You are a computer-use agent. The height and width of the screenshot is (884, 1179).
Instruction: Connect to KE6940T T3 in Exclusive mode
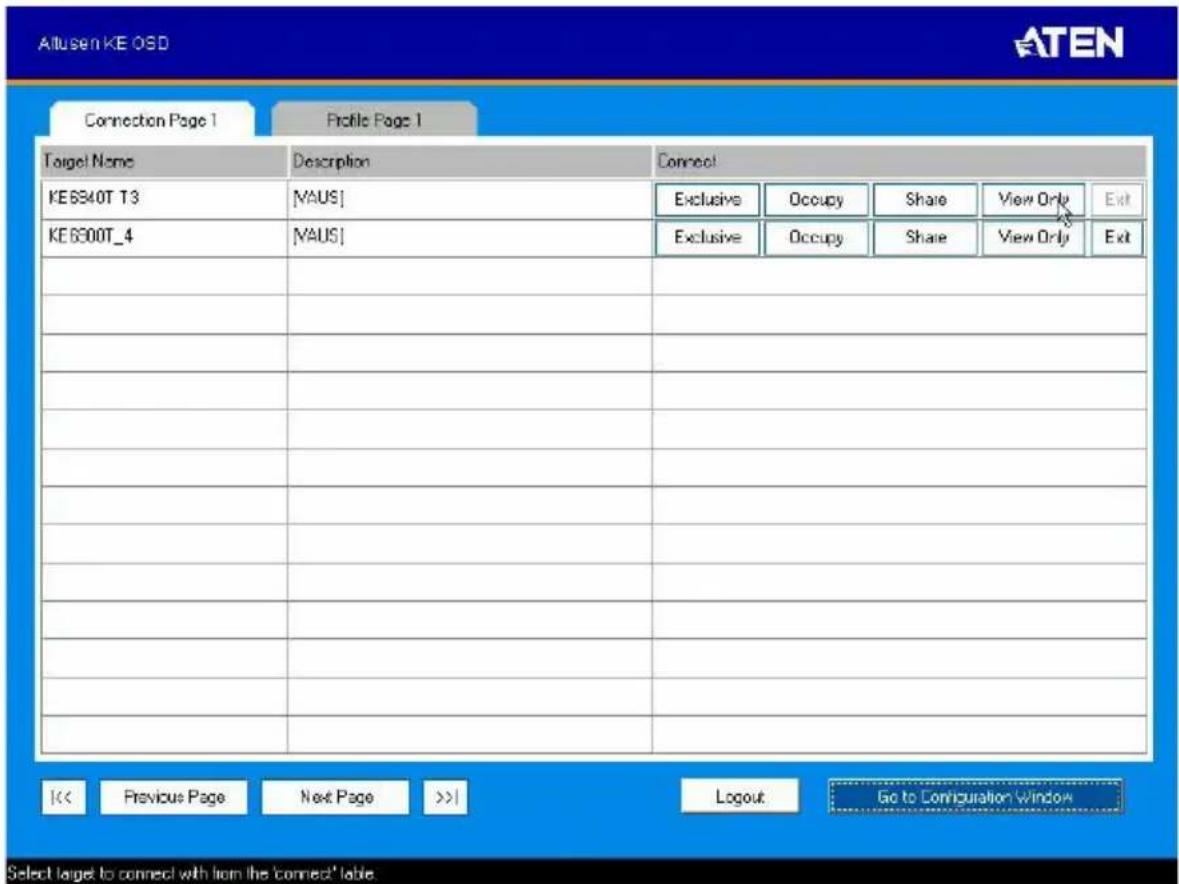(707, 200)
